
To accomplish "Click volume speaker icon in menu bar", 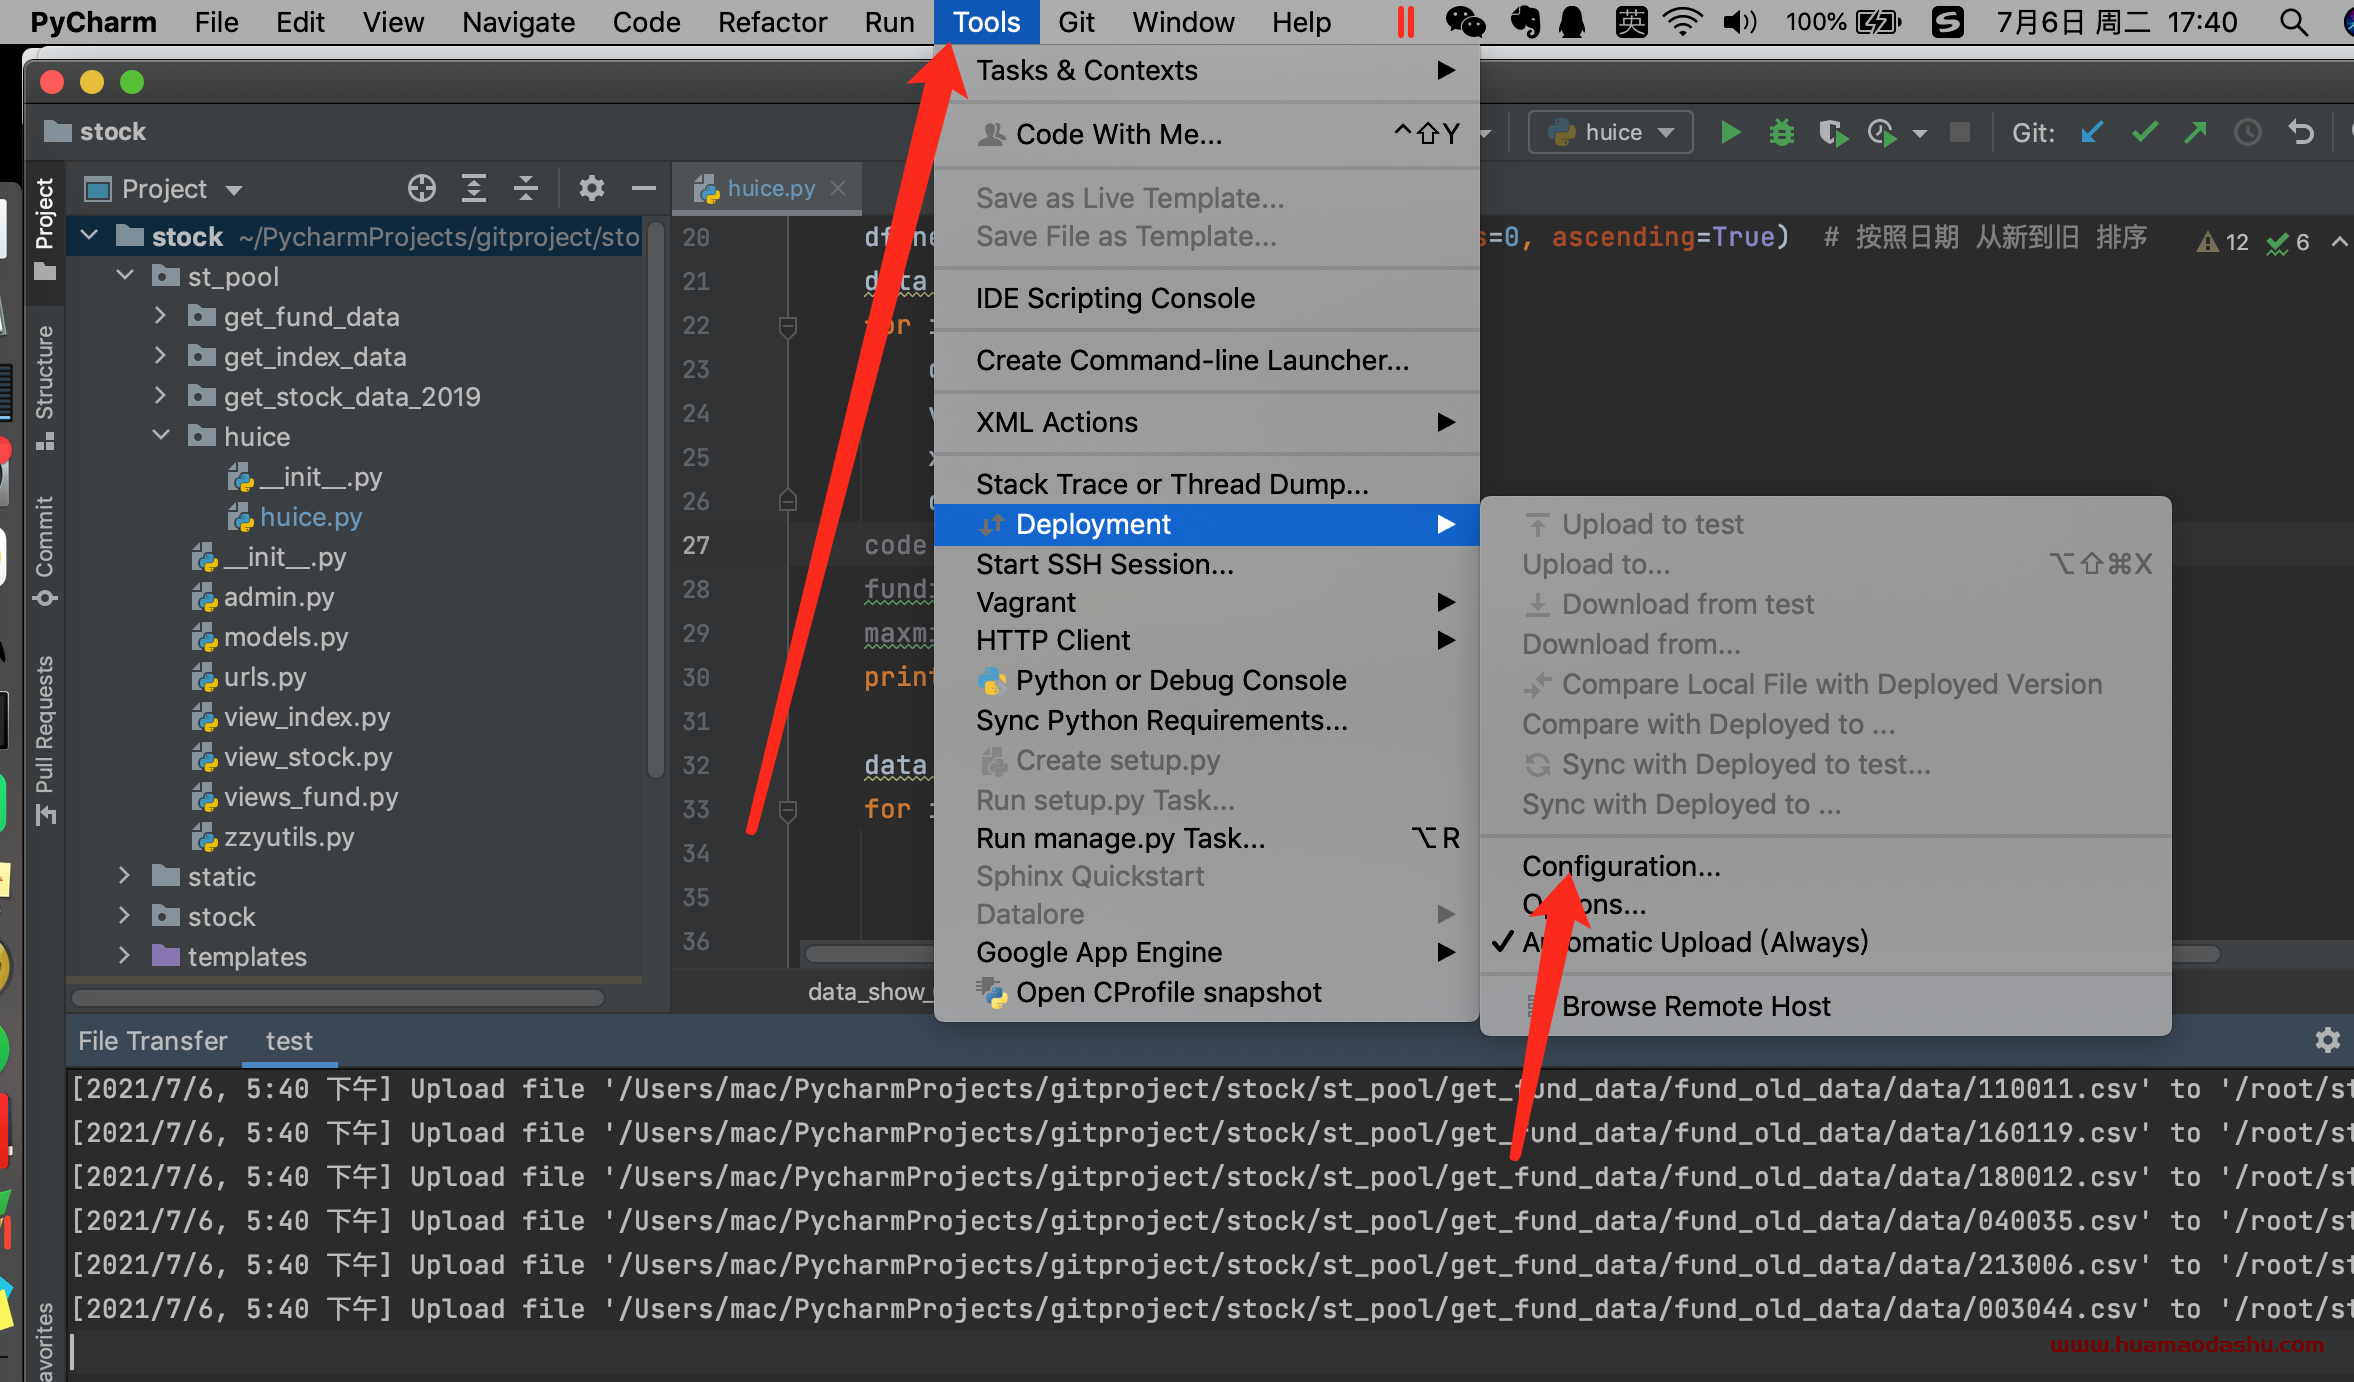I will pyautogui.click(x=1740, y=22).
